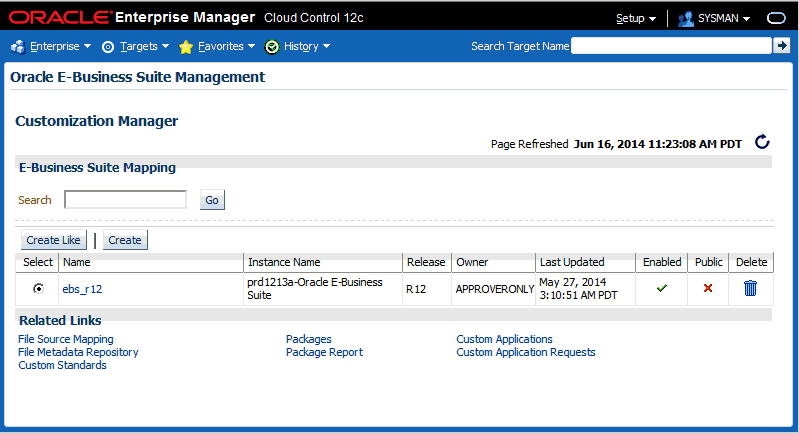Open the Enterprise menu

(x=60, y=46)
